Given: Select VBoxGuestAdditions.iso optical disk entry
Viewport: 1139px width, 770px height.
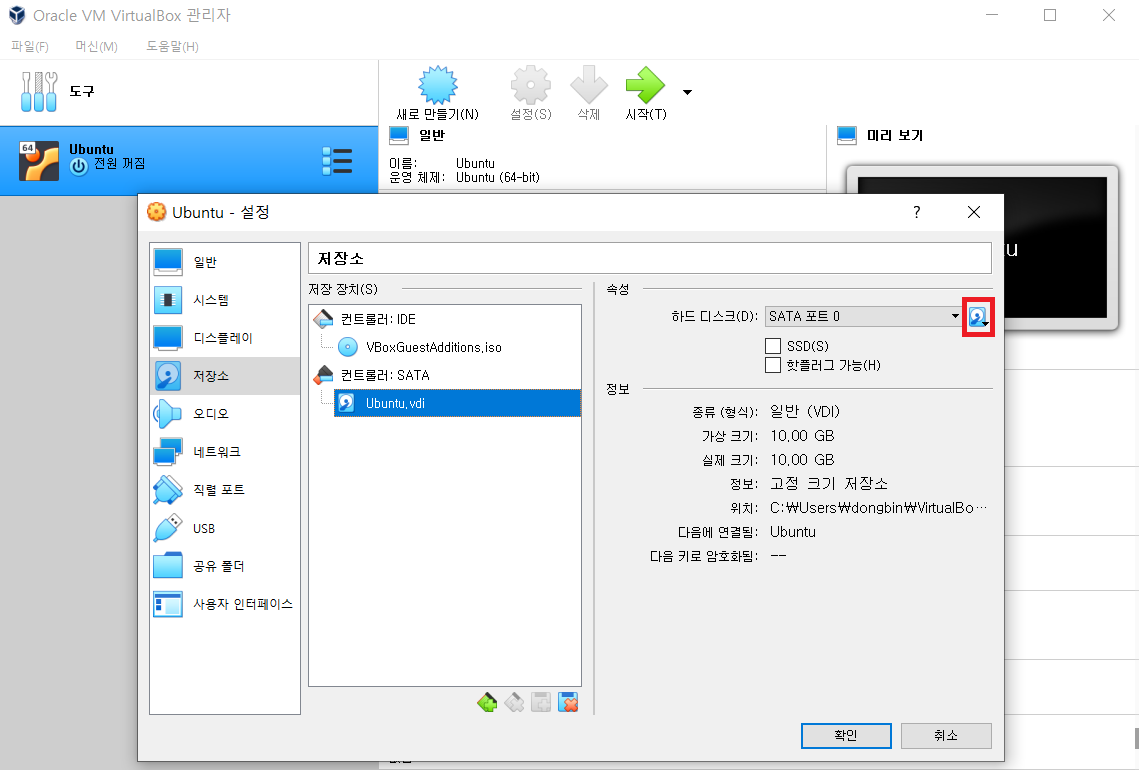Looking at the screenshot, I should pos(434,347).
